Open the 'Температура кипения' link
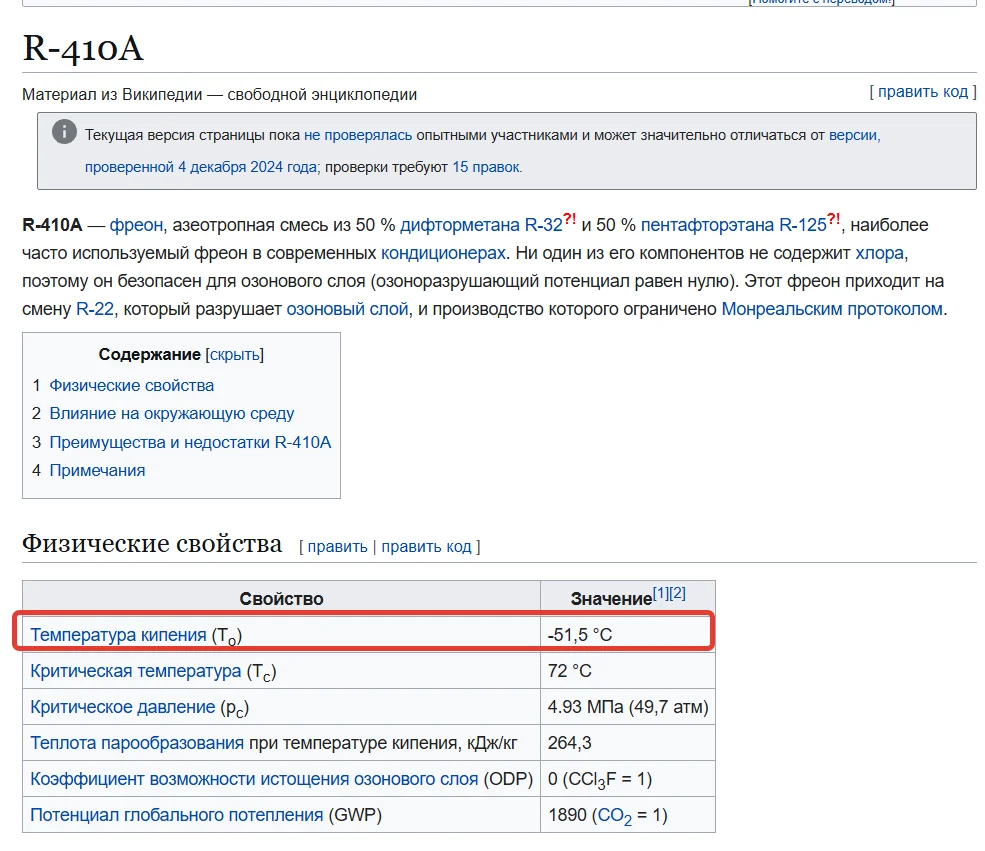This screenshot has height=851, width=985. point(118,635)
